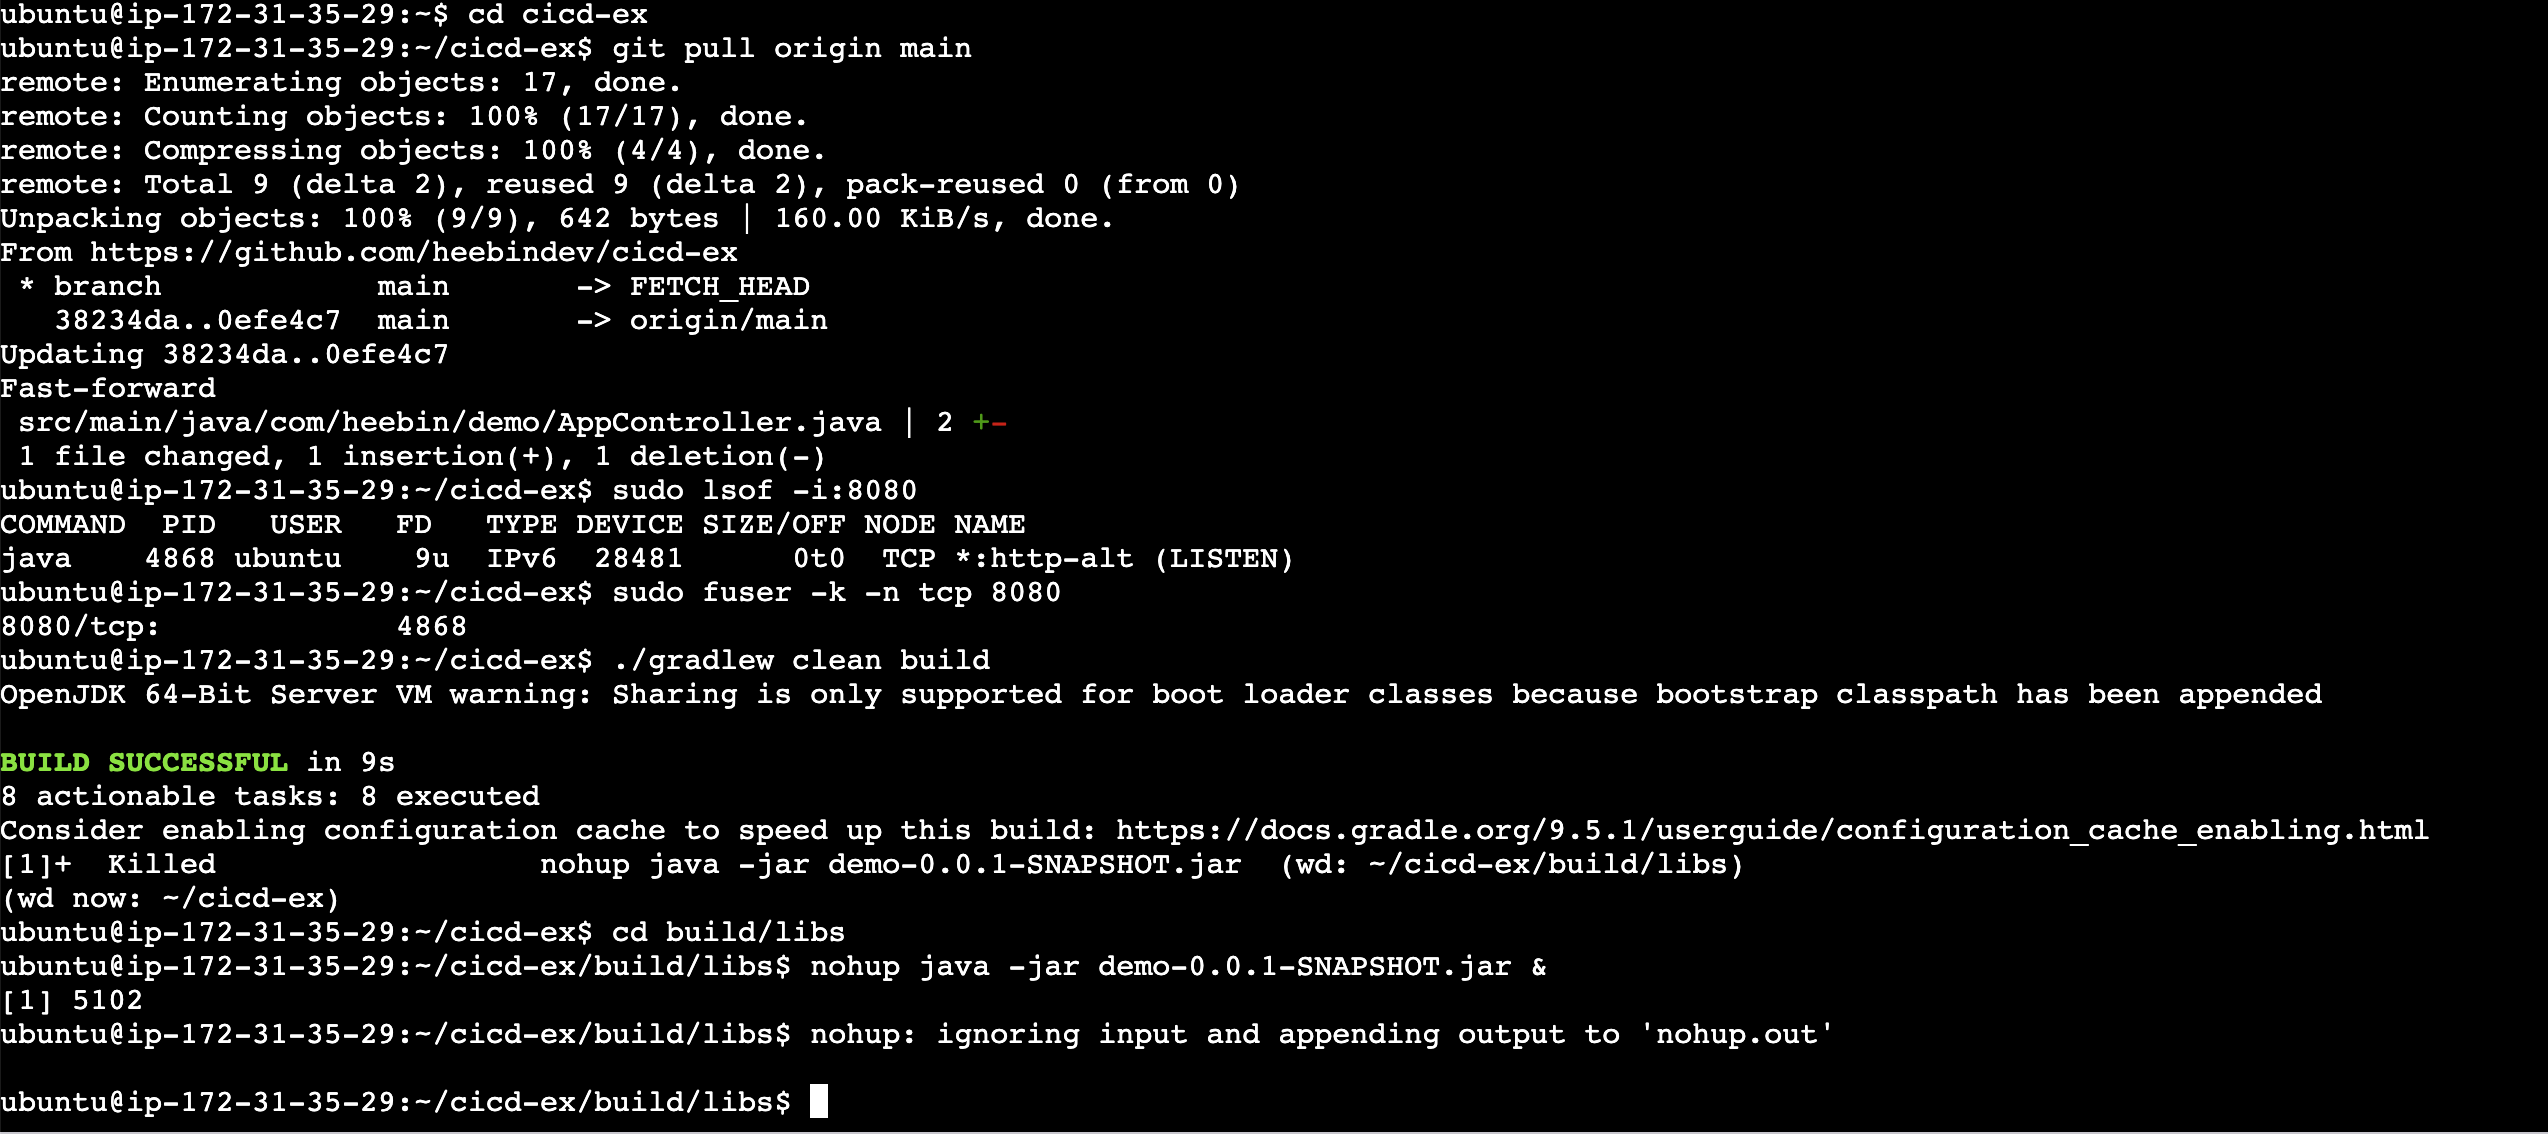Click the 'nohup.out' filename text

pyautogui.click(x=1736, y=1034)
